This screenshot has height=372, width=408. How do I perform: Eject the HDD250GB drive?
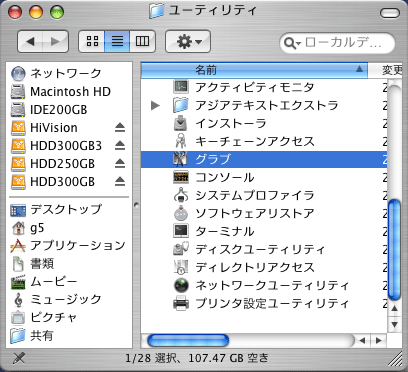pyautogui.click(x=120, y=164)
